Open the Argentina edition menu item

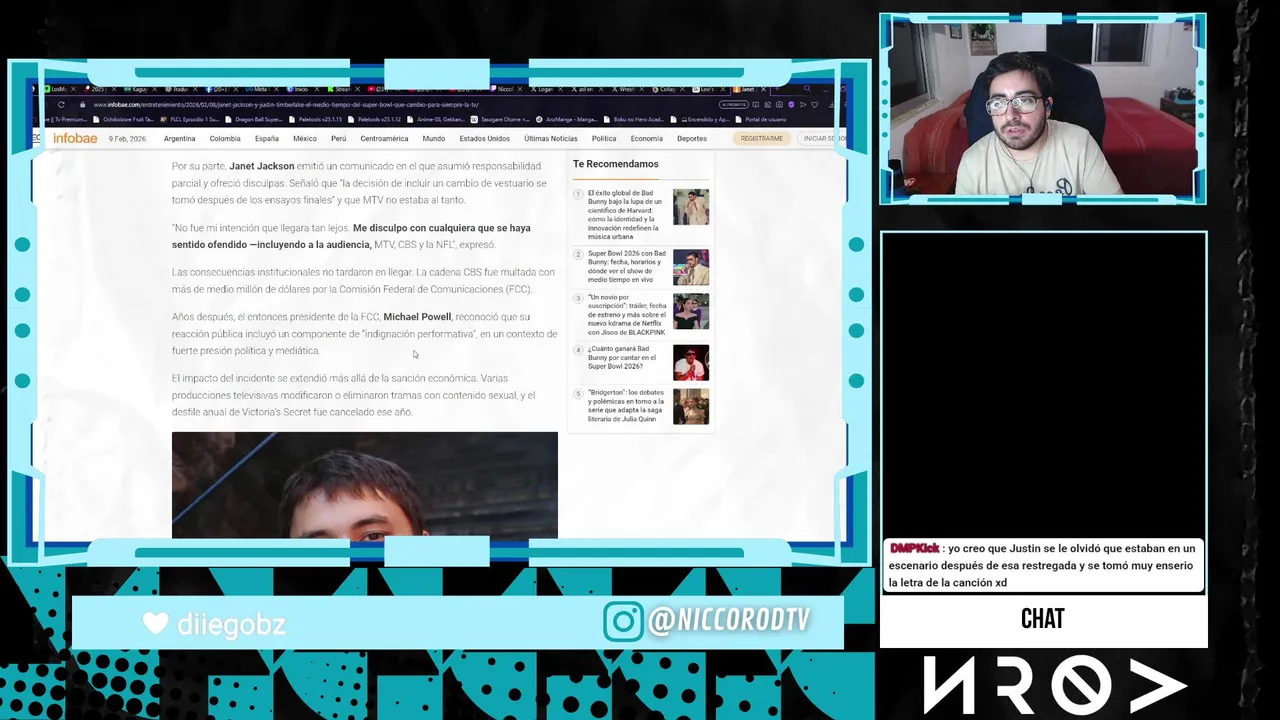pyautogui.click(x=179, y=139)
